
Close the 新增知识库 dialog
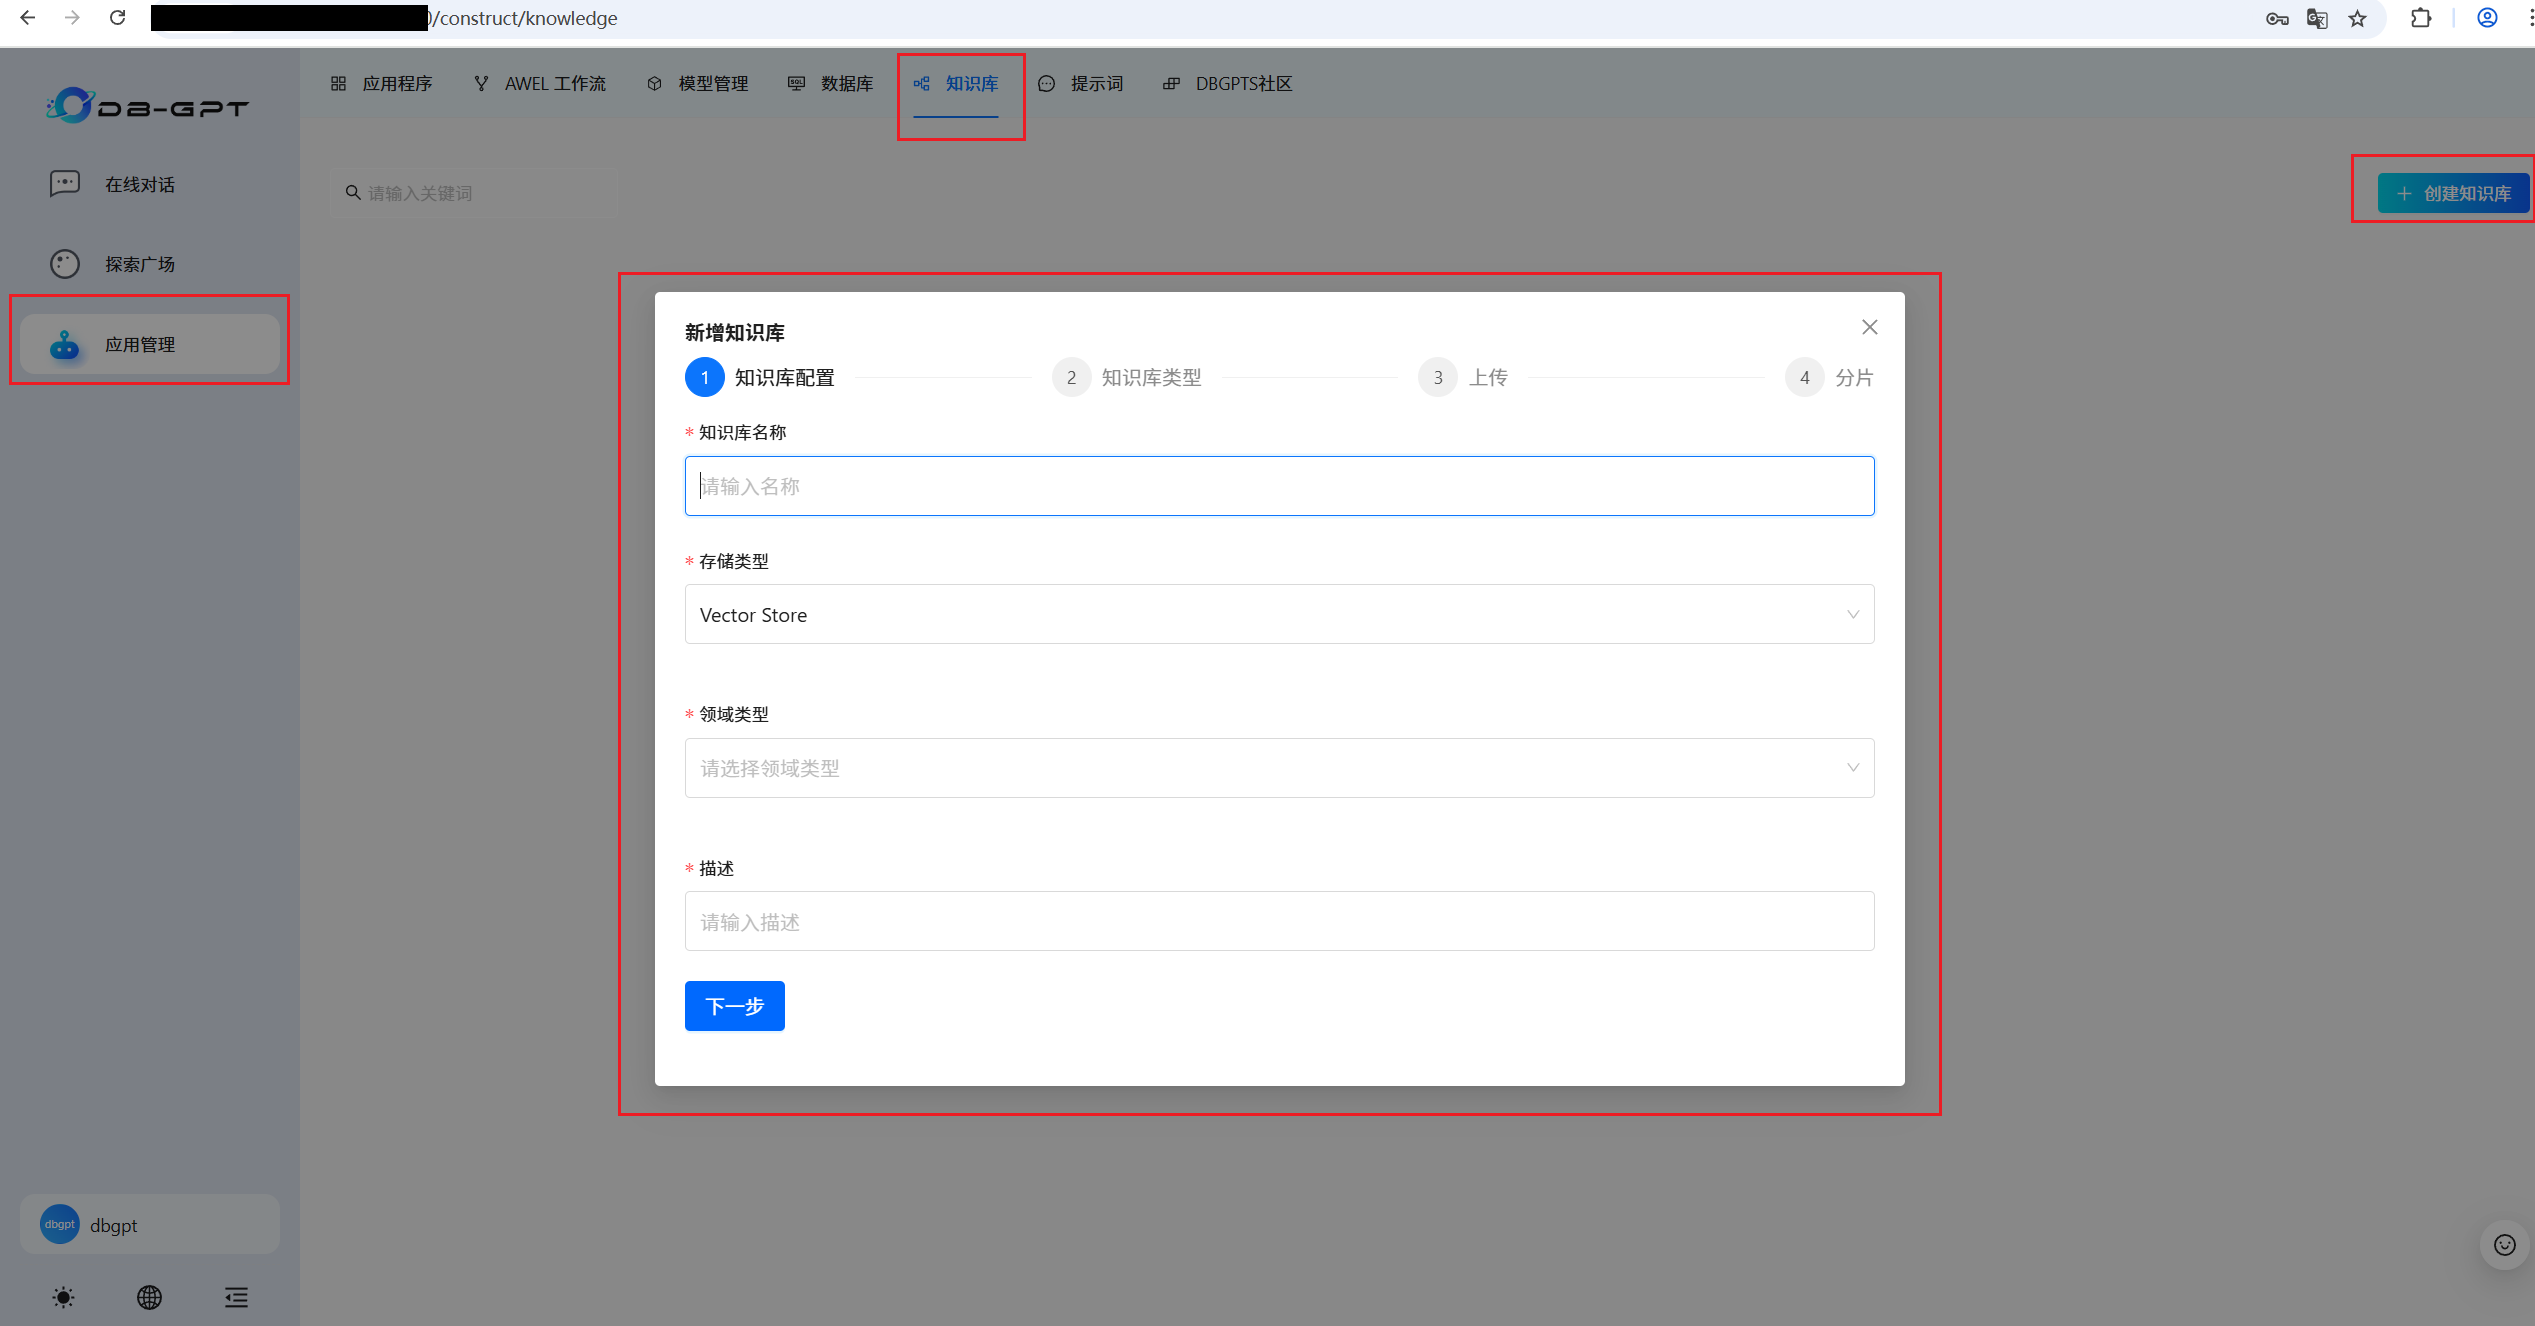pyautogui.click(x=1869, y=327)
